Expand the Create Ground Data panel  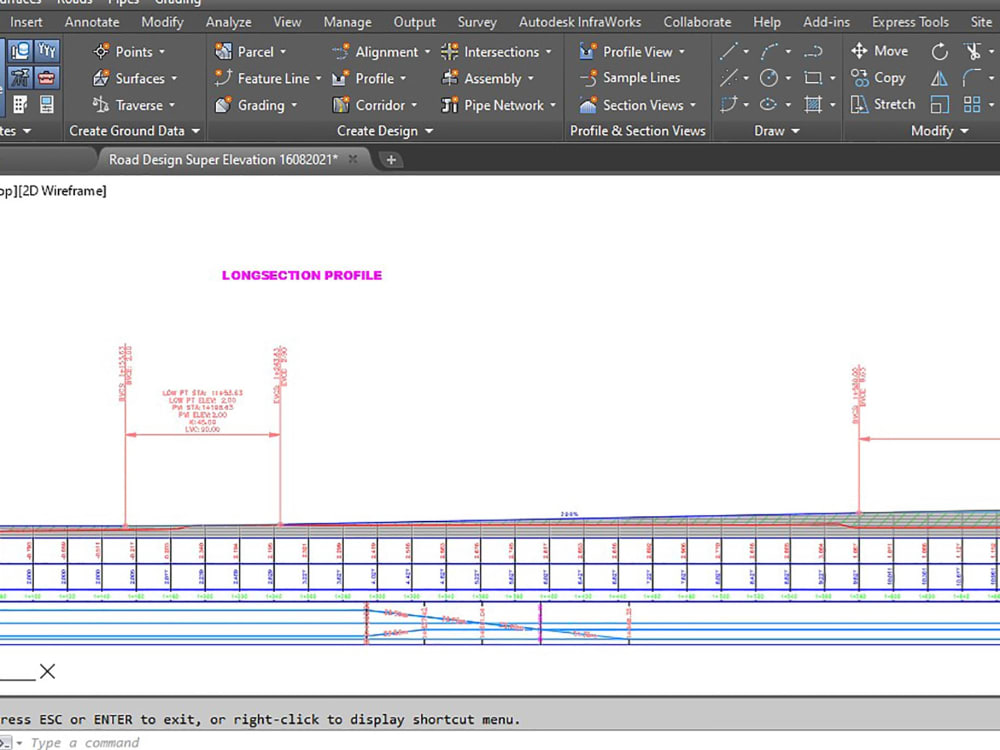135,131
